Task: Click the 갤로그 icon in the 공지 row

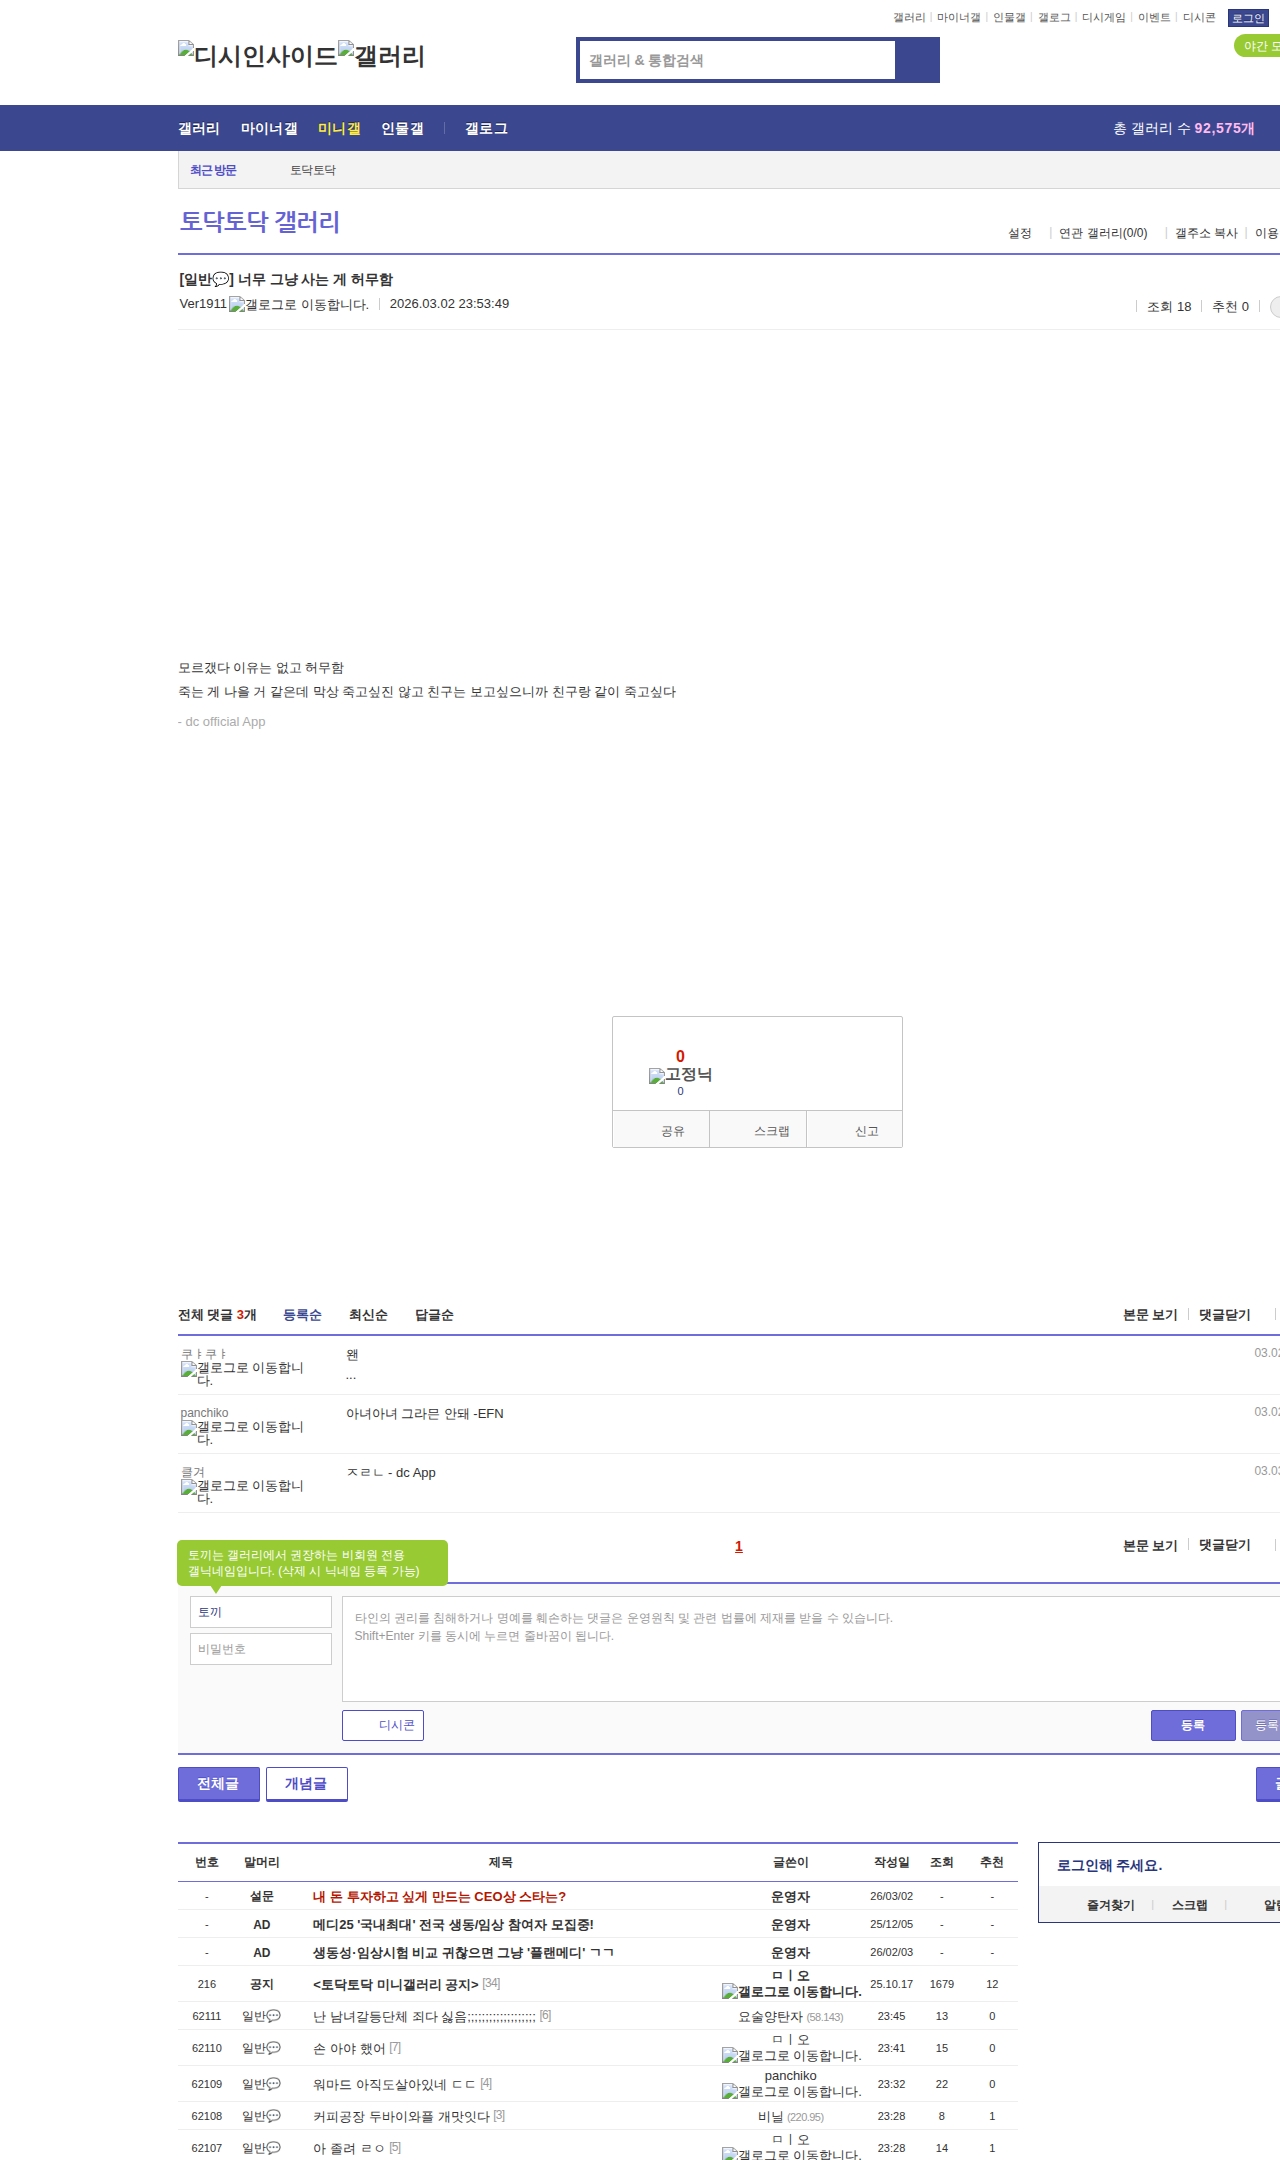Action: tap(791, 1991)
